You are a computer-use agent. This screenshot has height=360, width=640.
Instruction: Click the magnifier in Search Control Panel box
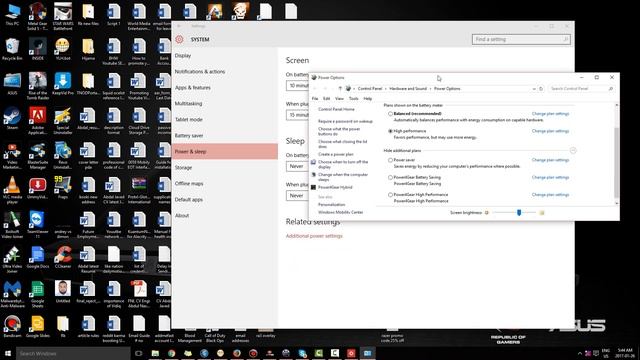pos(611,89)
